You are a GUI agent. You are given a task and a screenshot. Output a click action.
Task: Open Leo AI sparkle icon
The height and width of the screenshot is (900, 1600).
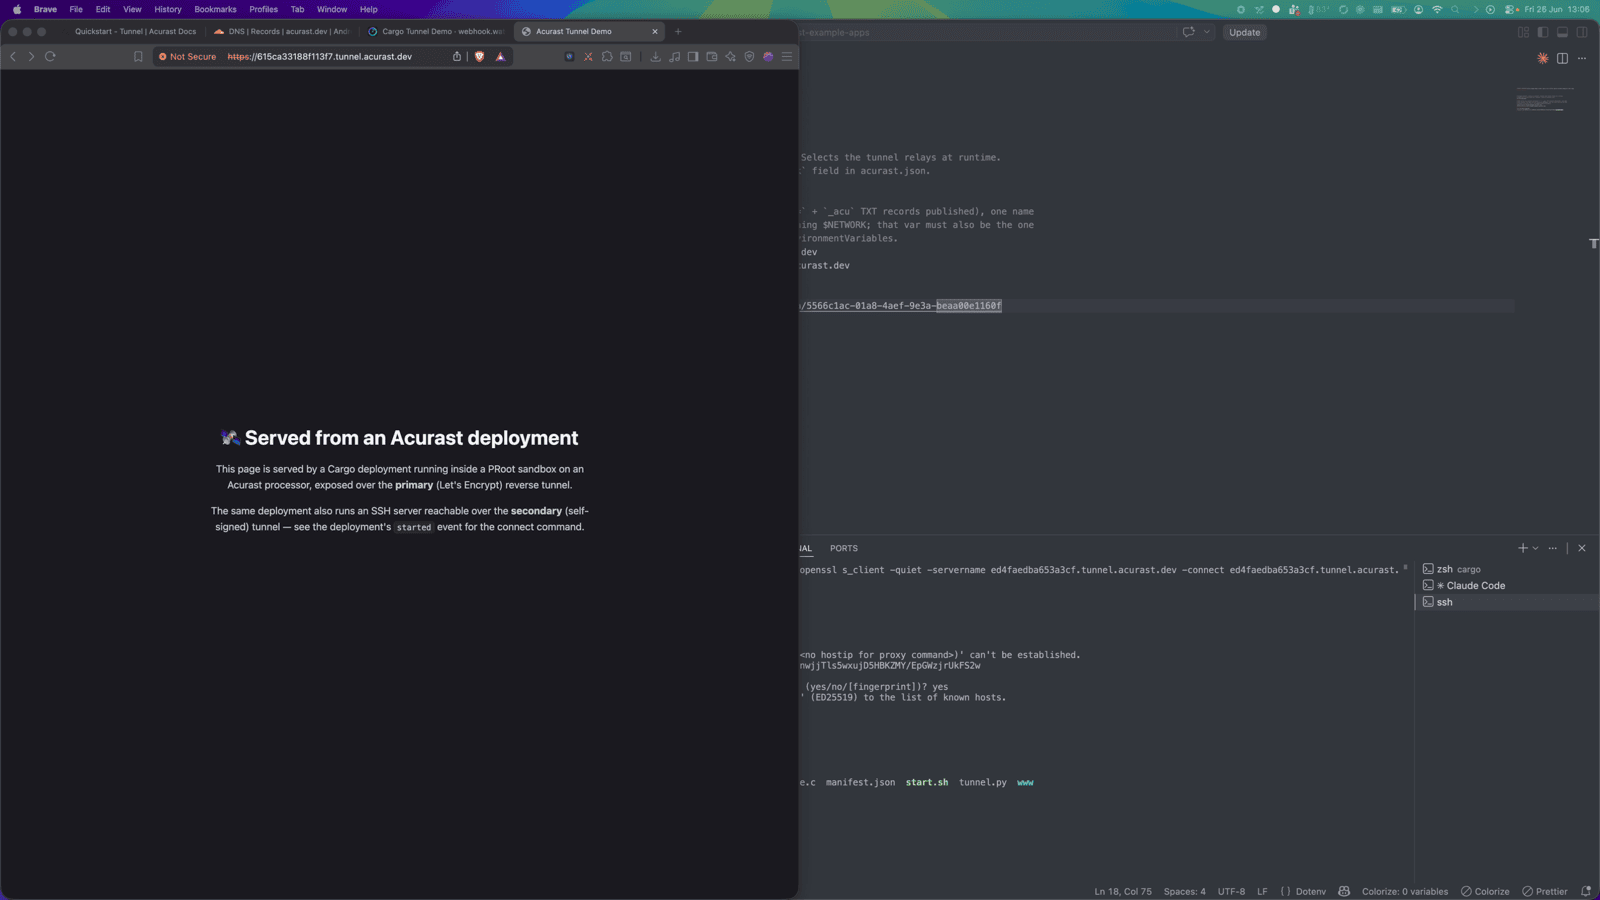coord(730,57)
